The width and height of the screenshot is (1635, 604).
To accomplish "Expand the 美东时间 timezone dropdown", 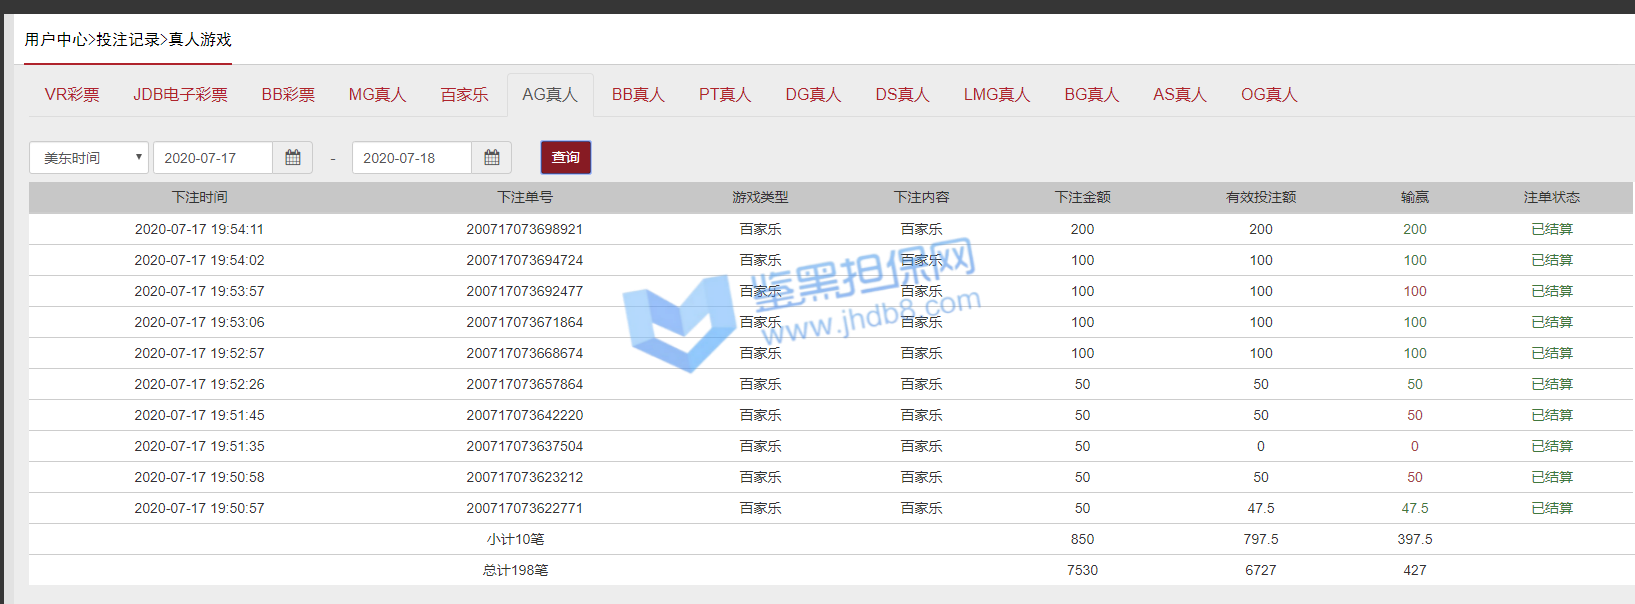I will [x=89, y=158].
